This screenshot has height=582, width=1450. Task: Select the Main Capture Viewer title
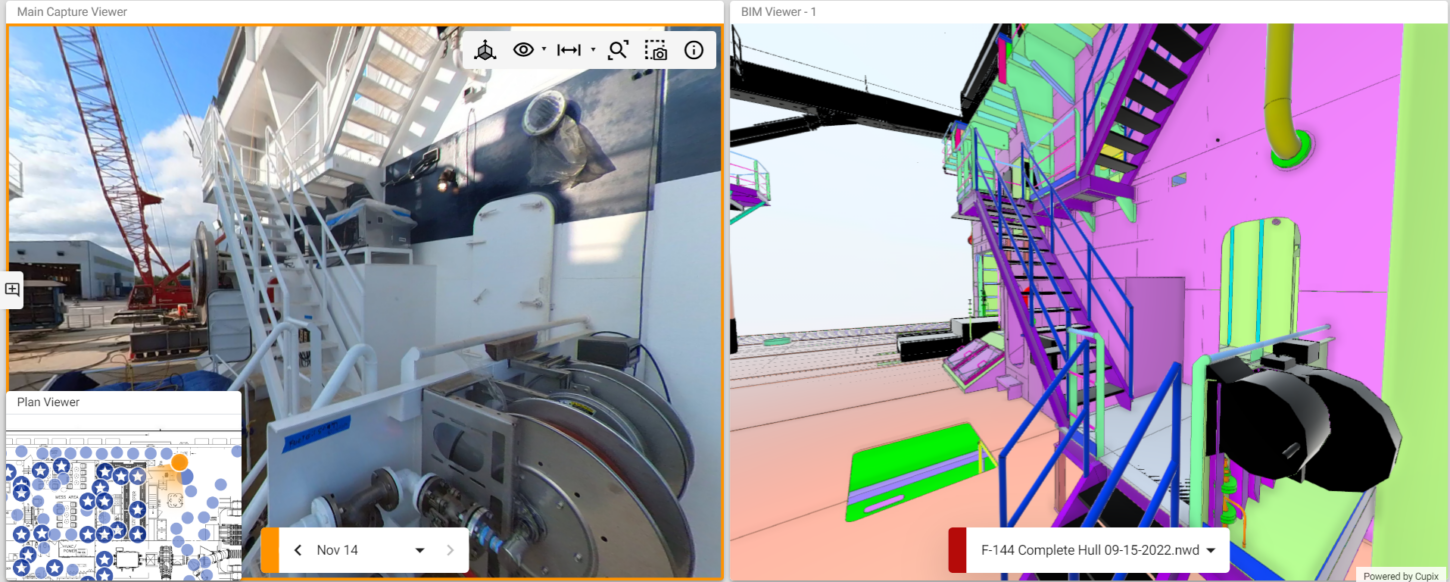72,12
